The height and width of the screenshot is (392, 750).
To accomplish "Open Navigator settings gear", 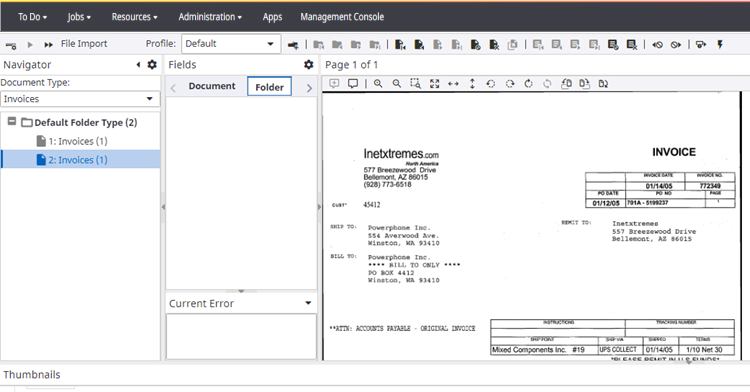I will 152,65.
